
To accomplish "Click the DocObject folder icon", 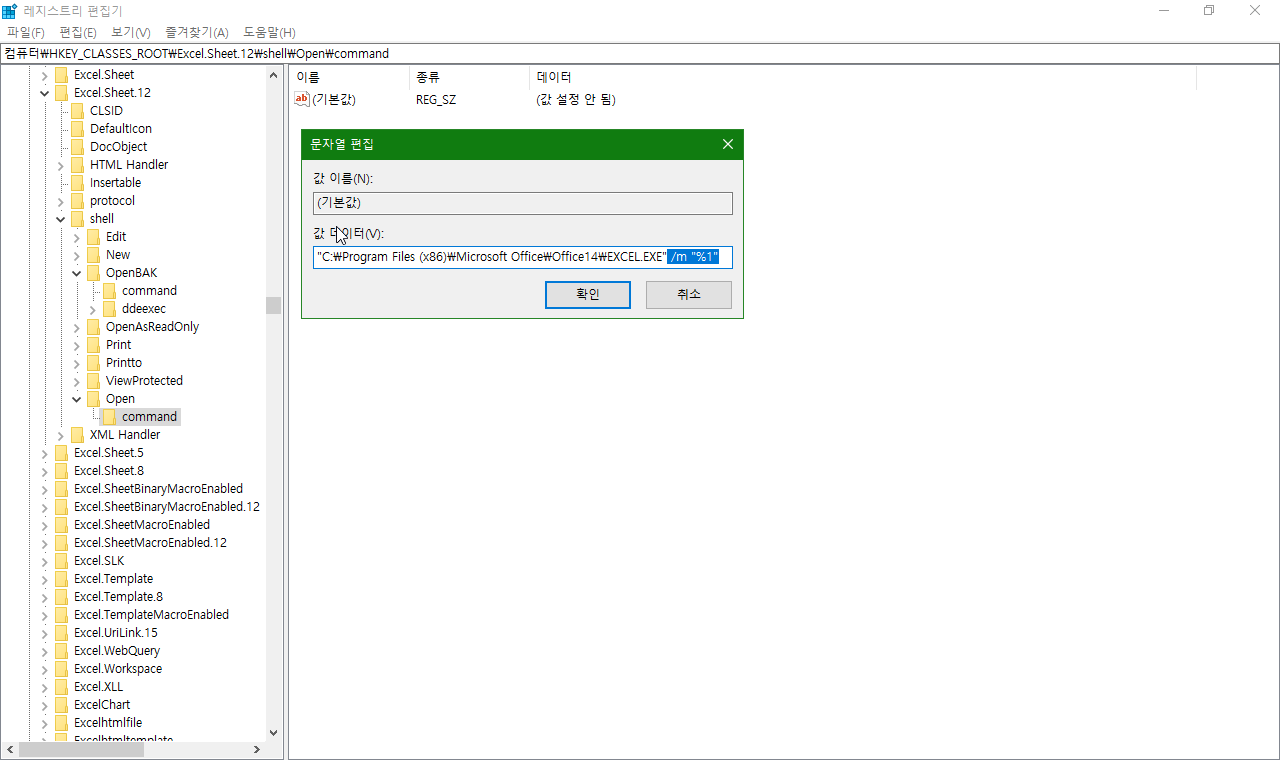I will coord(78,147).
